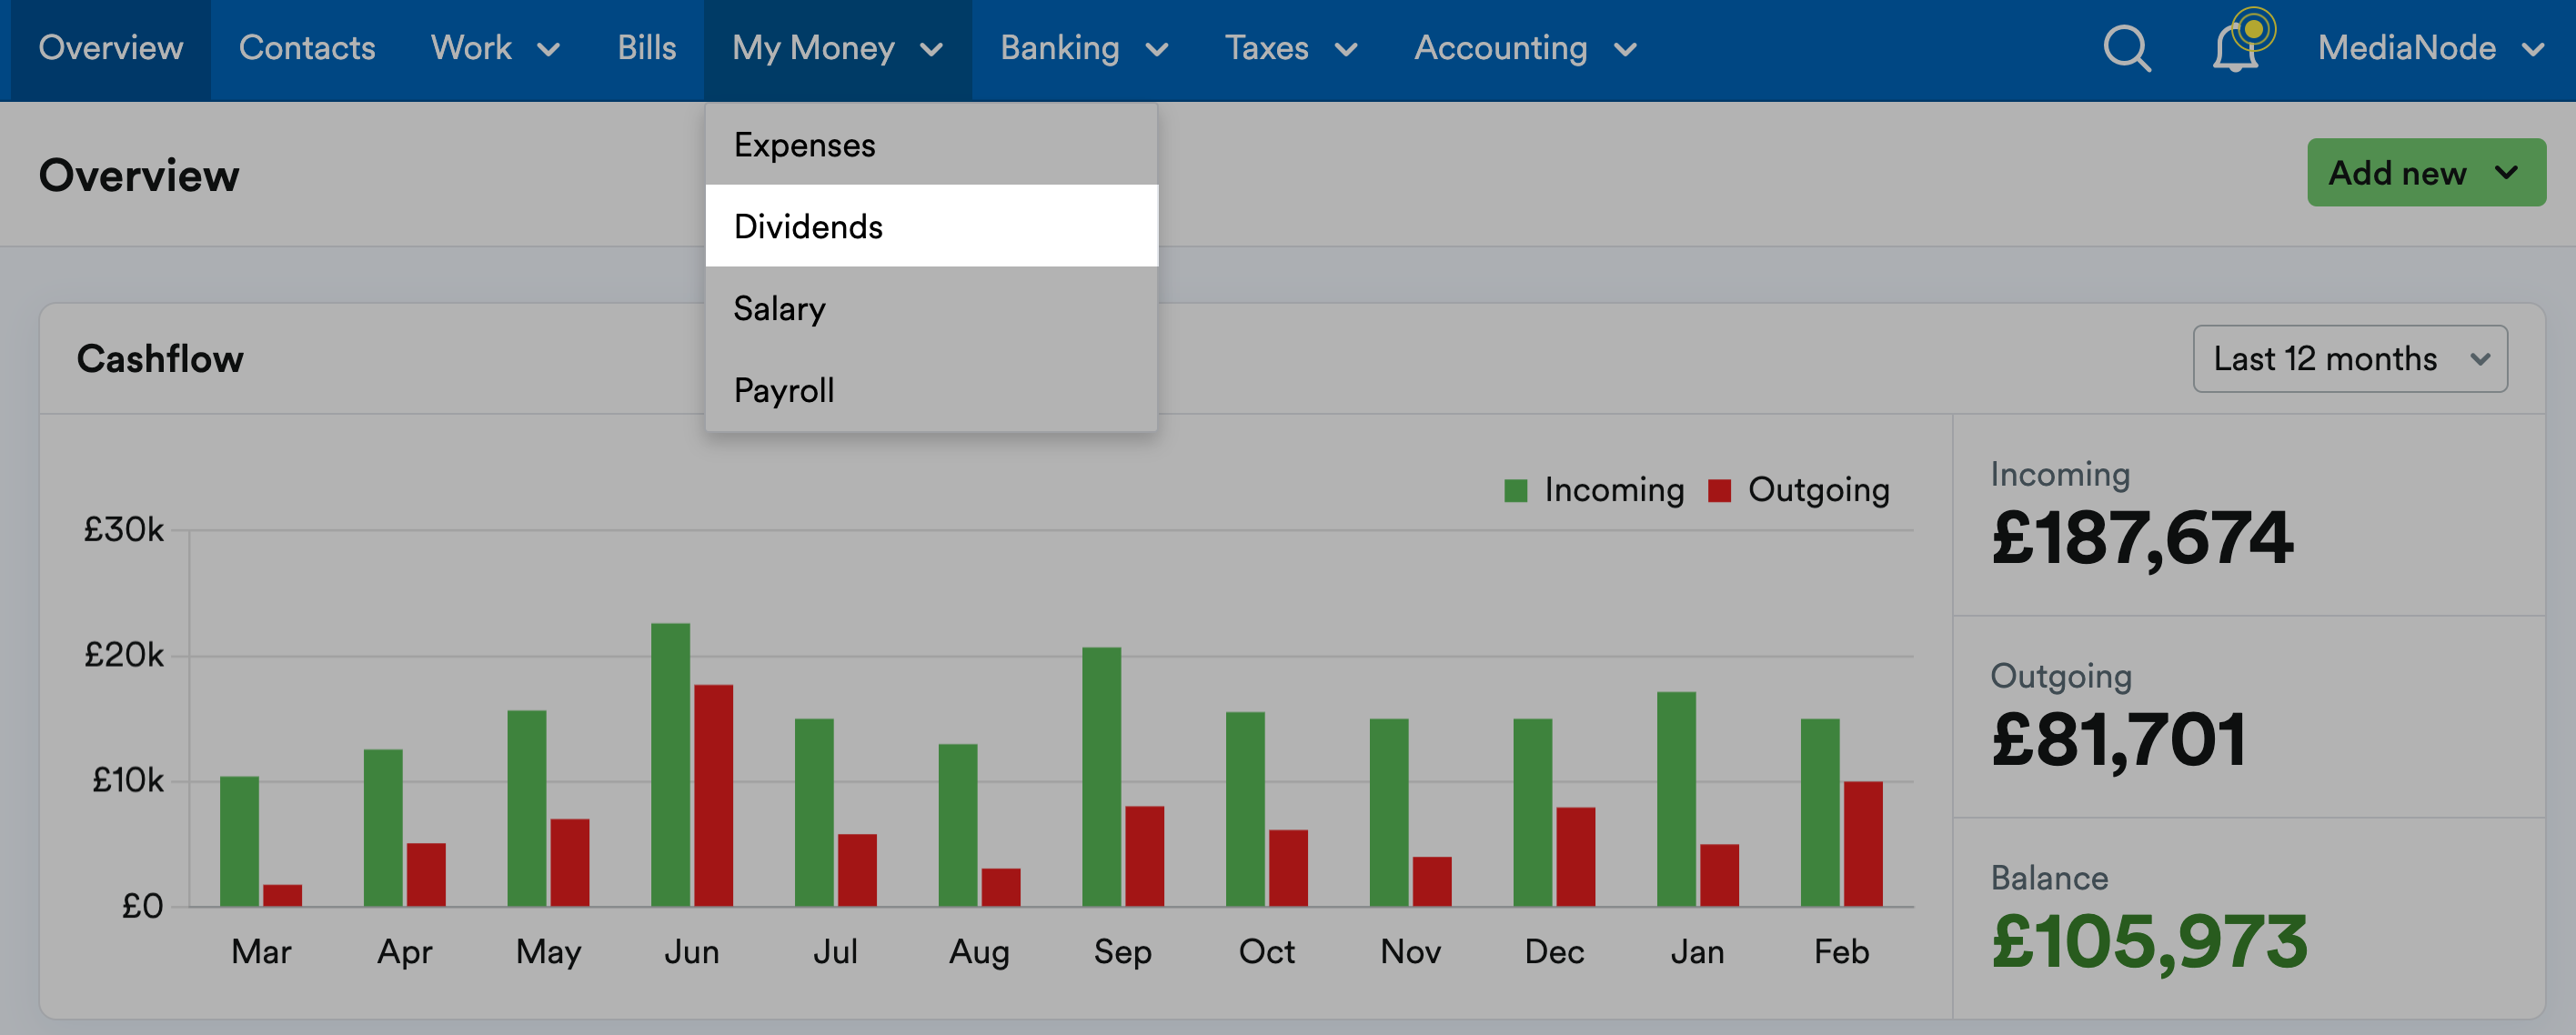
Task: Open the Taxes dropdown menu
Action: 1290,48
